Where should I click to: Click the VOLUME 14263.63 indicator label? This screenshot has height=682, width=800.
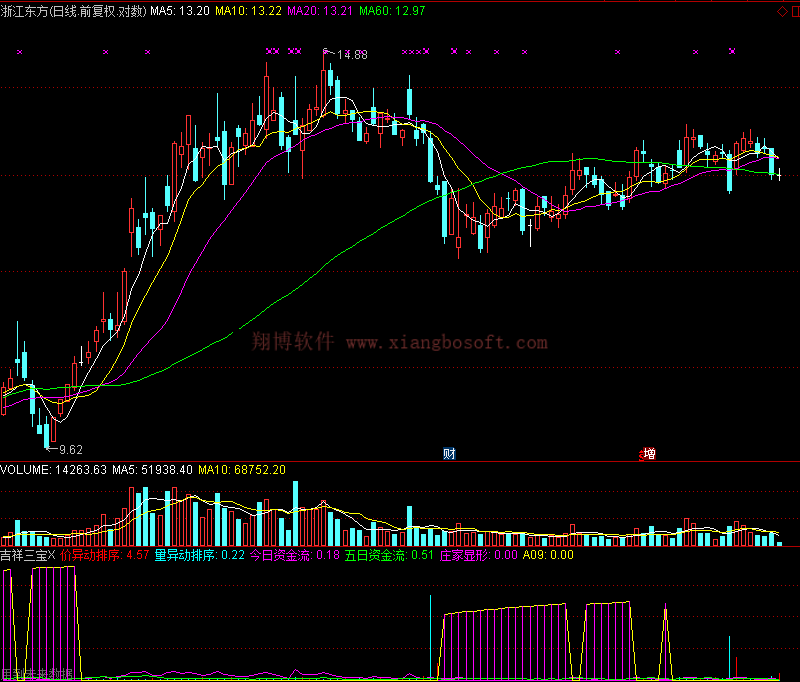coord(54,469)
